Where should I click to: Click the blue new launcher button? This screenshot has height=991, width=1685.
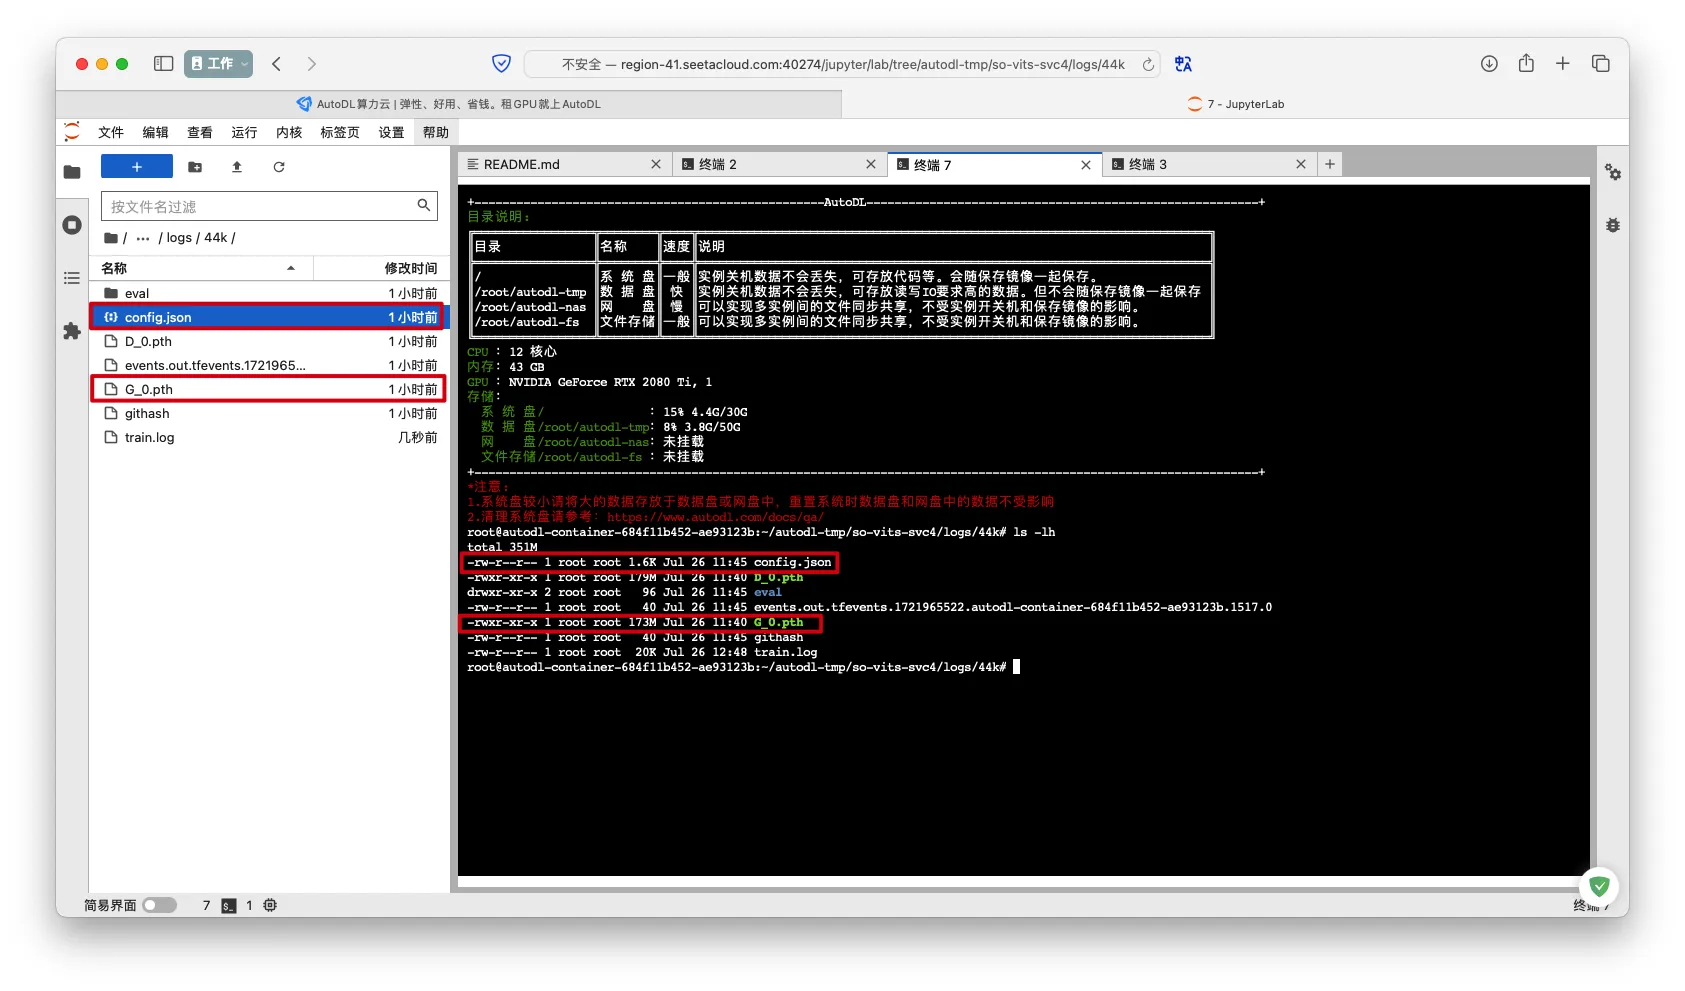(137, 167)
